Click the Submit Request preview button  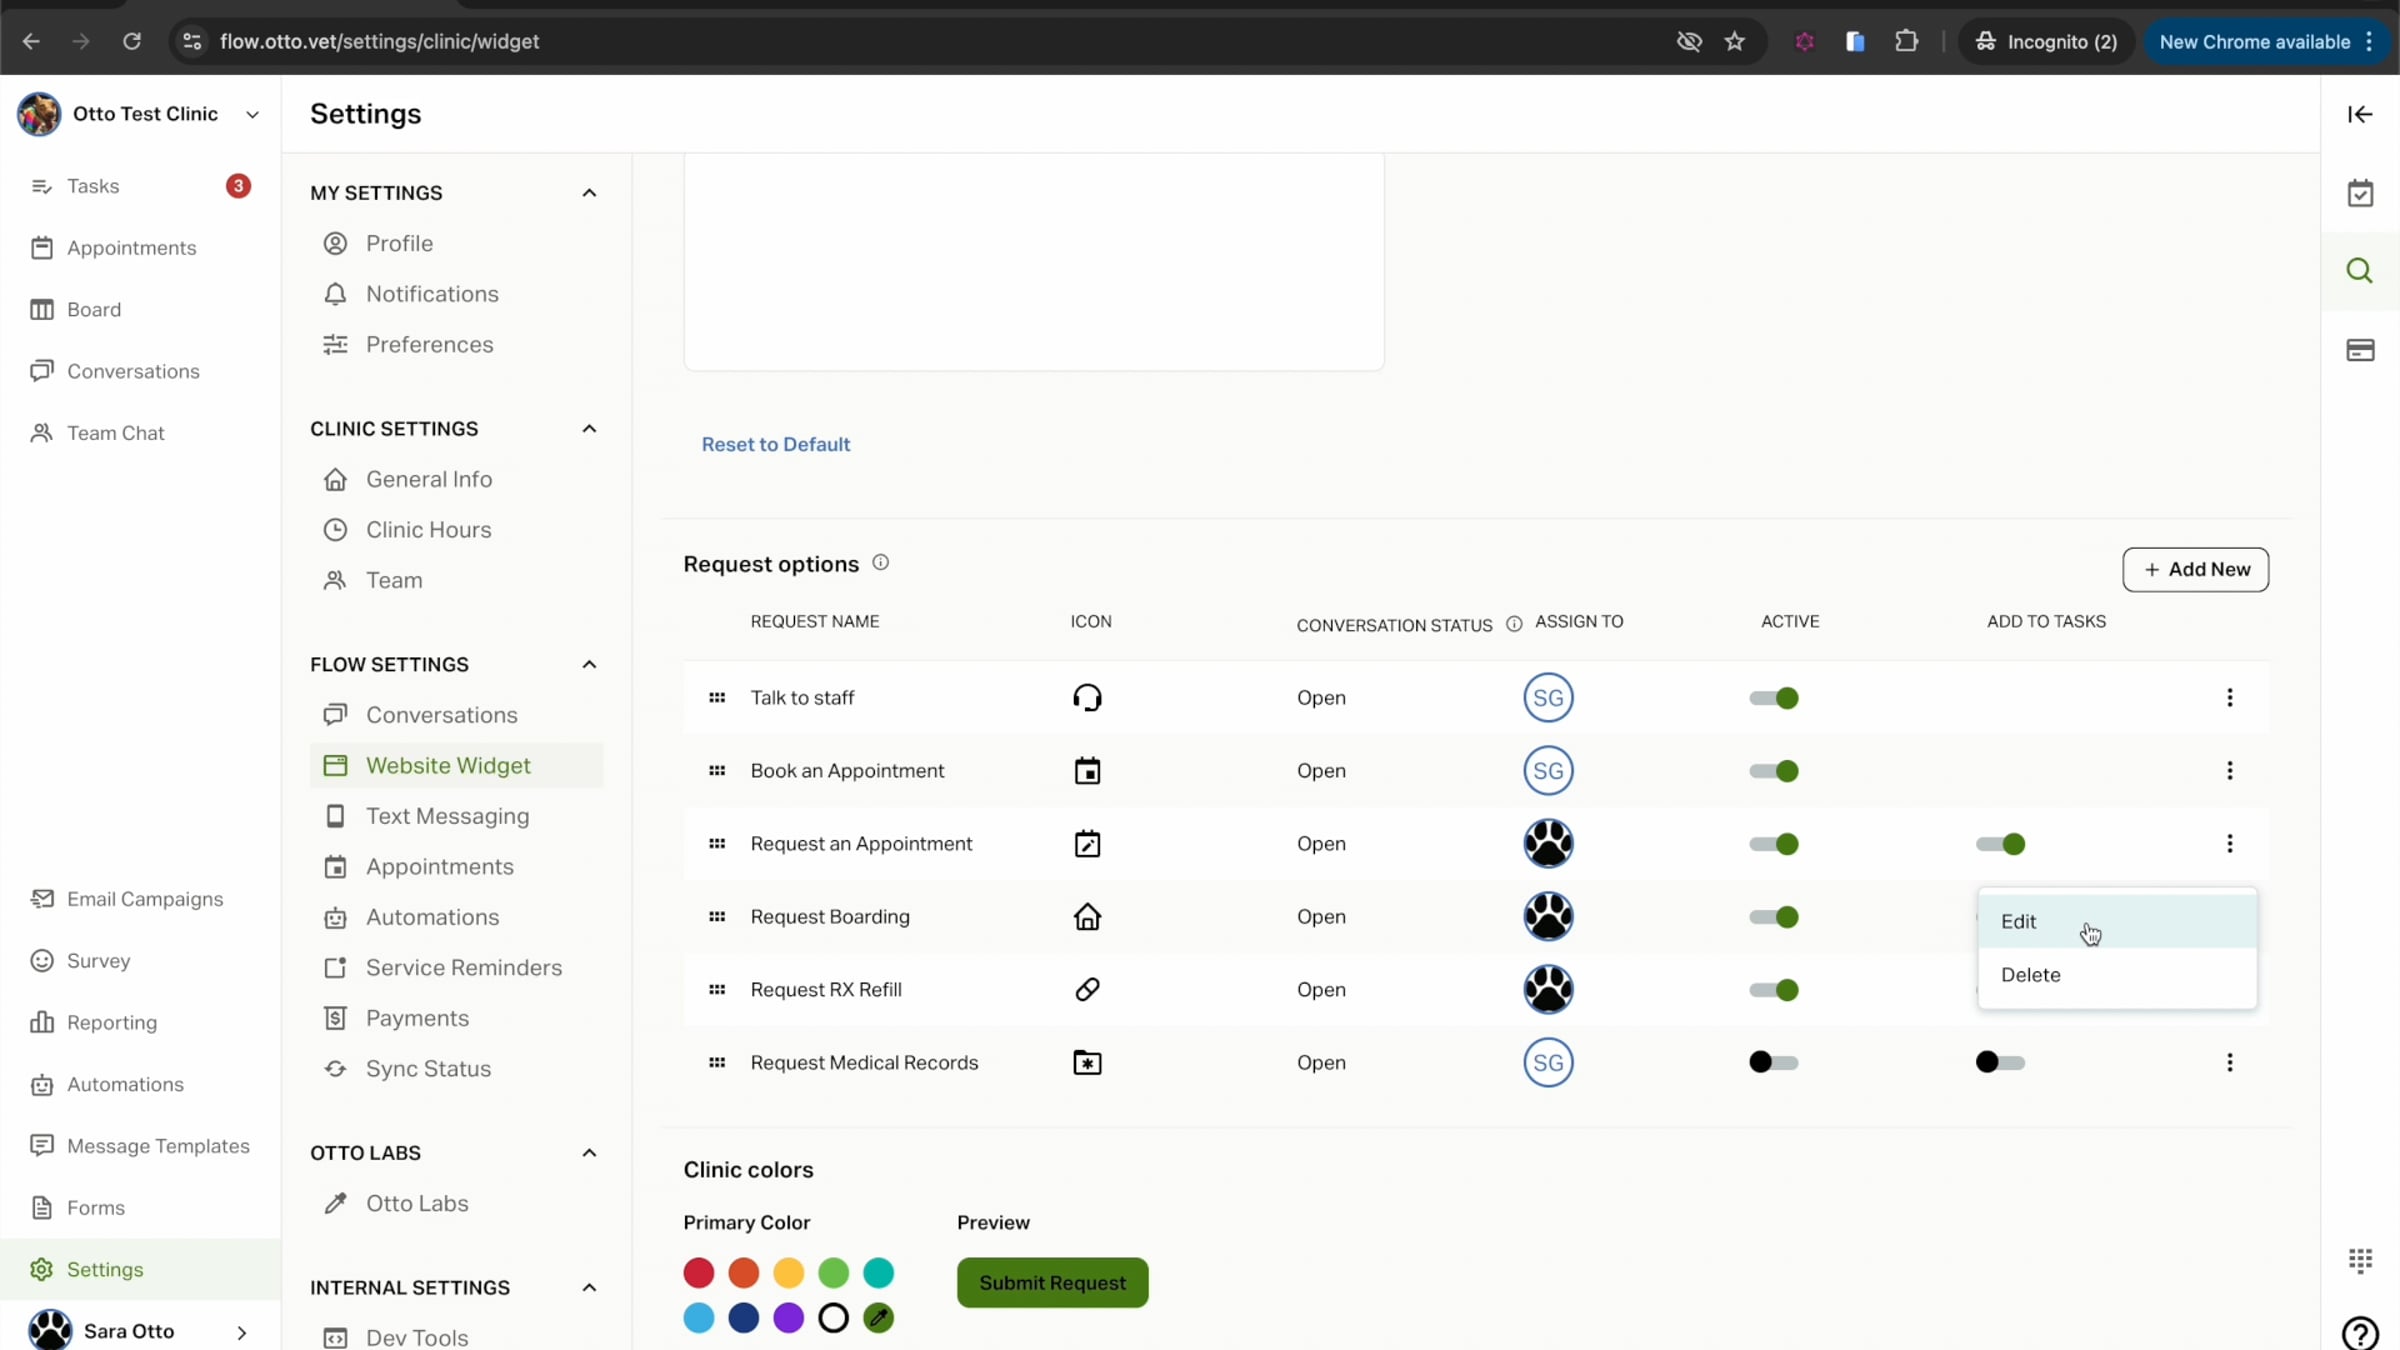click(1052, 1283)
